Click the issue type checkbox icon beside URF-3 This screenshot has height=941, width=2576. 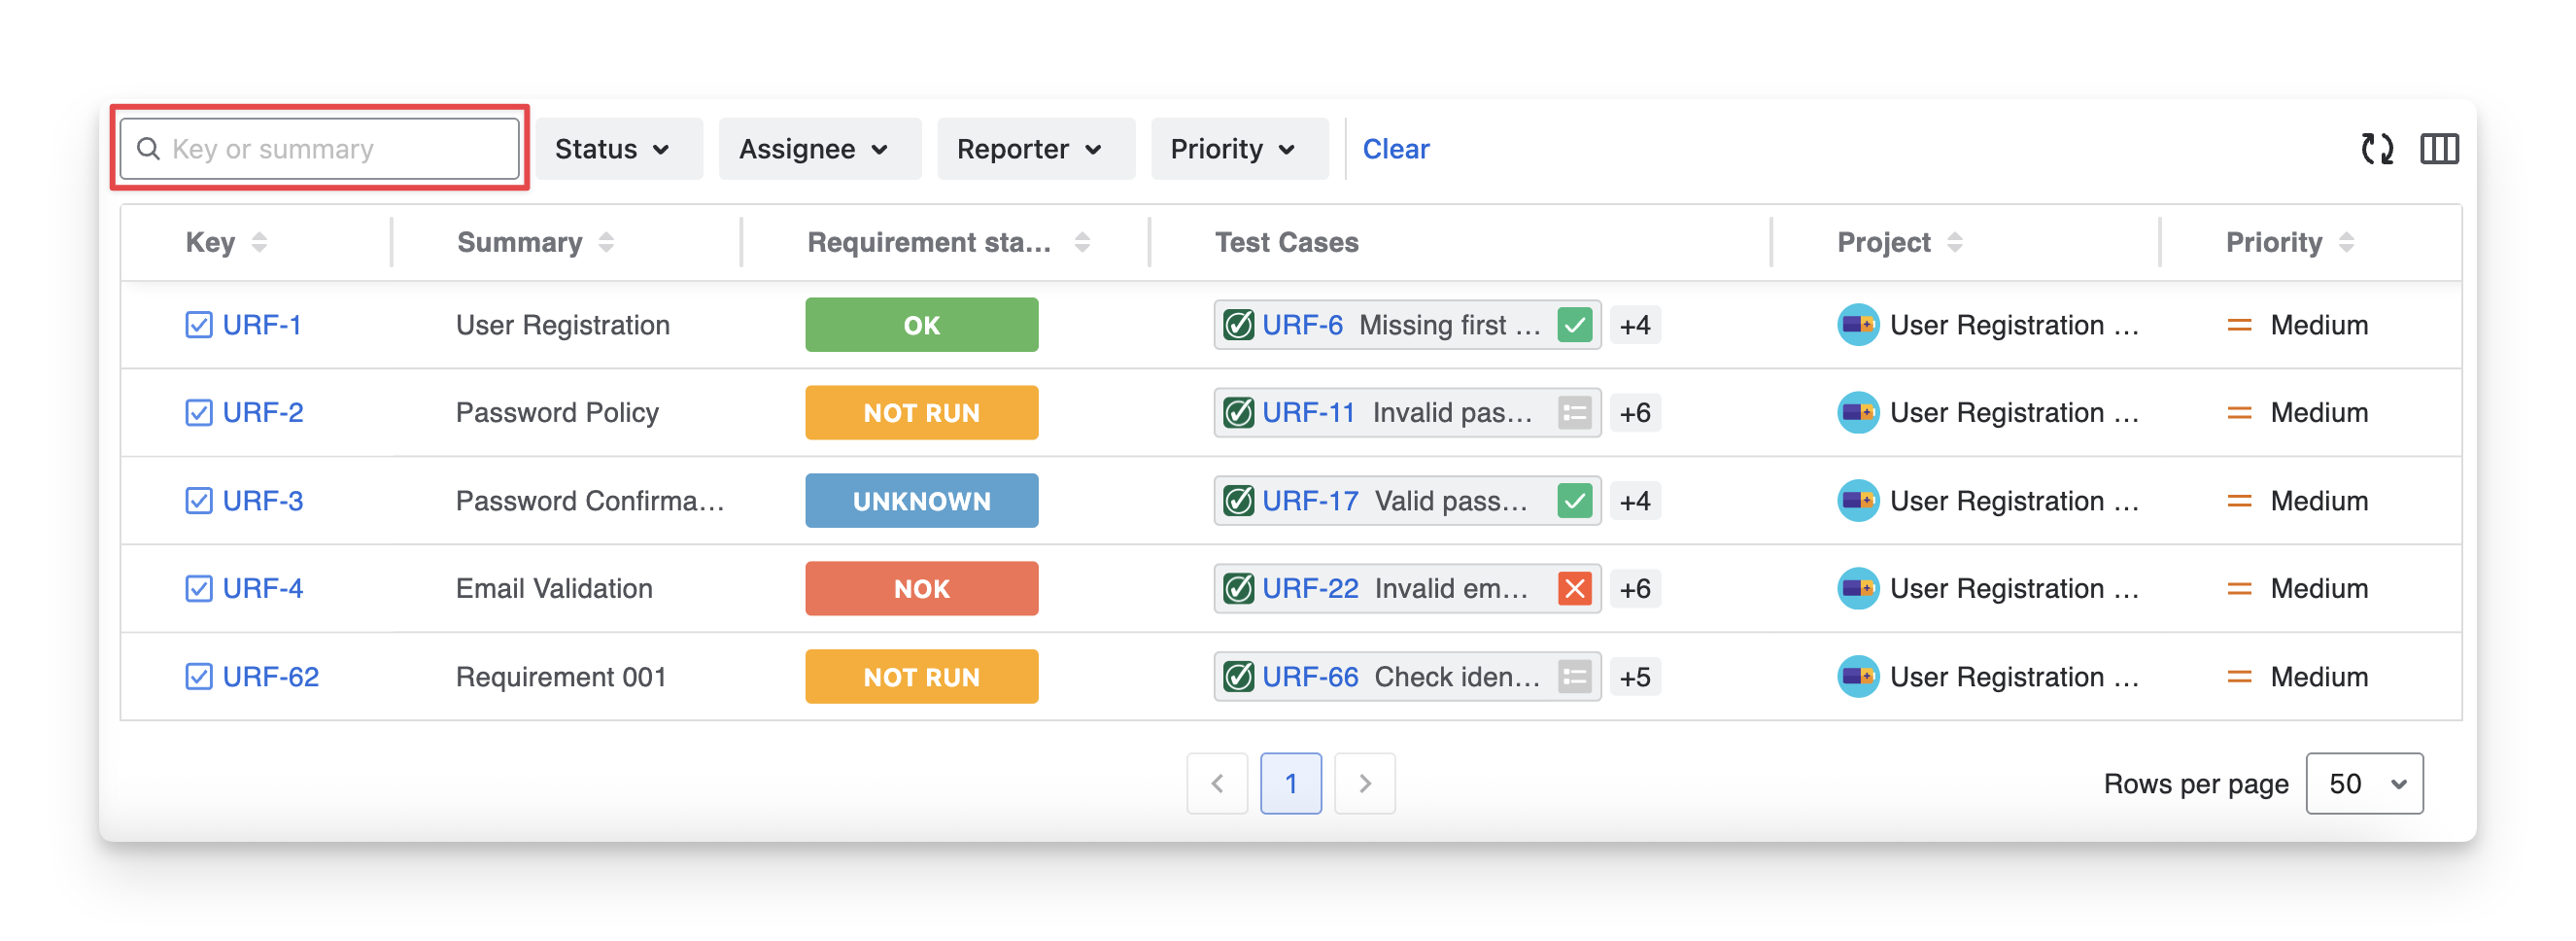tap(199, 501)
